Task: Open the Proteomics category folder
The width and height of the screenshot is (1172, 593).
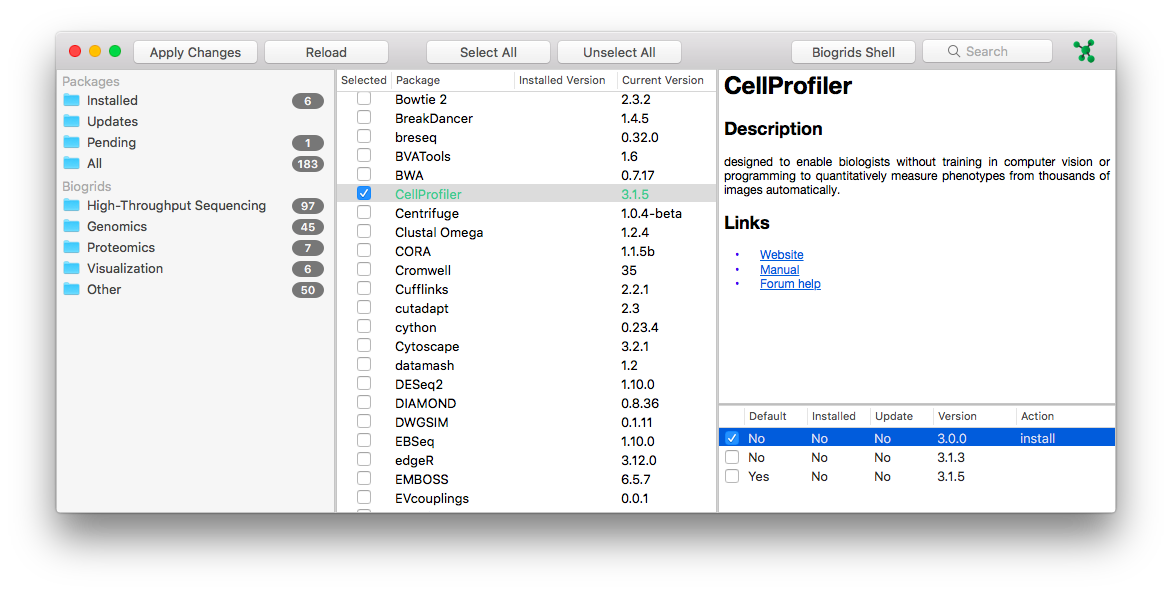Action: pos(120,247)
